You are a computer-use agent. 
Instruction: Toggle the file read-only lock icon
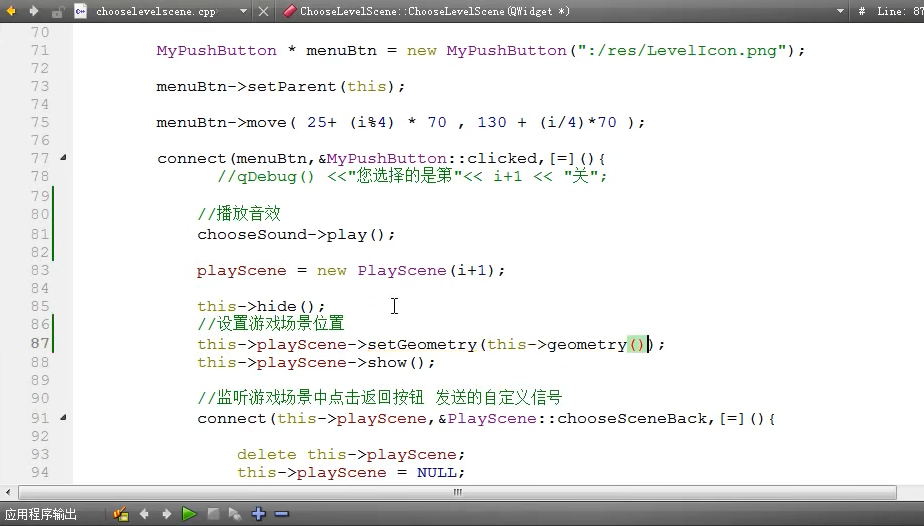tap(57, 11)
